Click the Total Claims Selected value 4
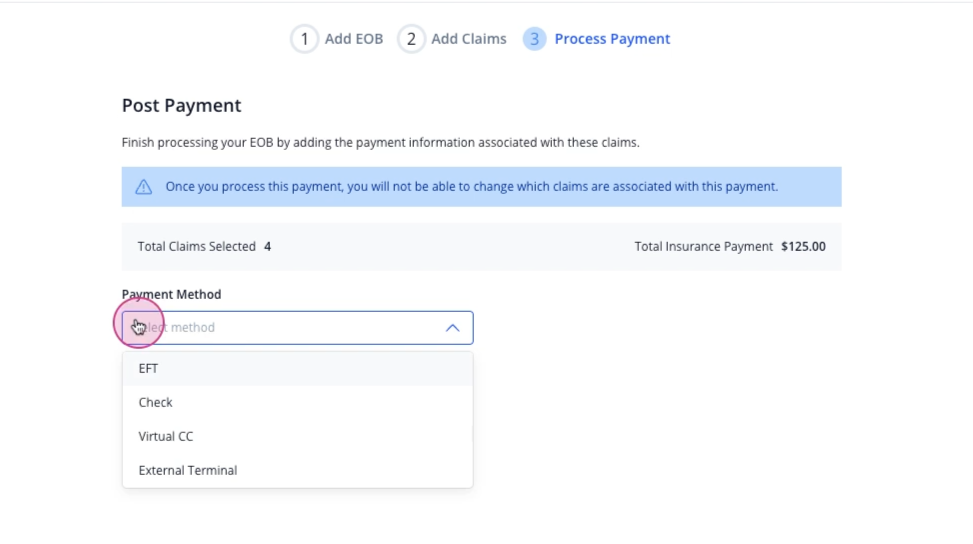Screen dimensions: 973x544 pos(267,246)
